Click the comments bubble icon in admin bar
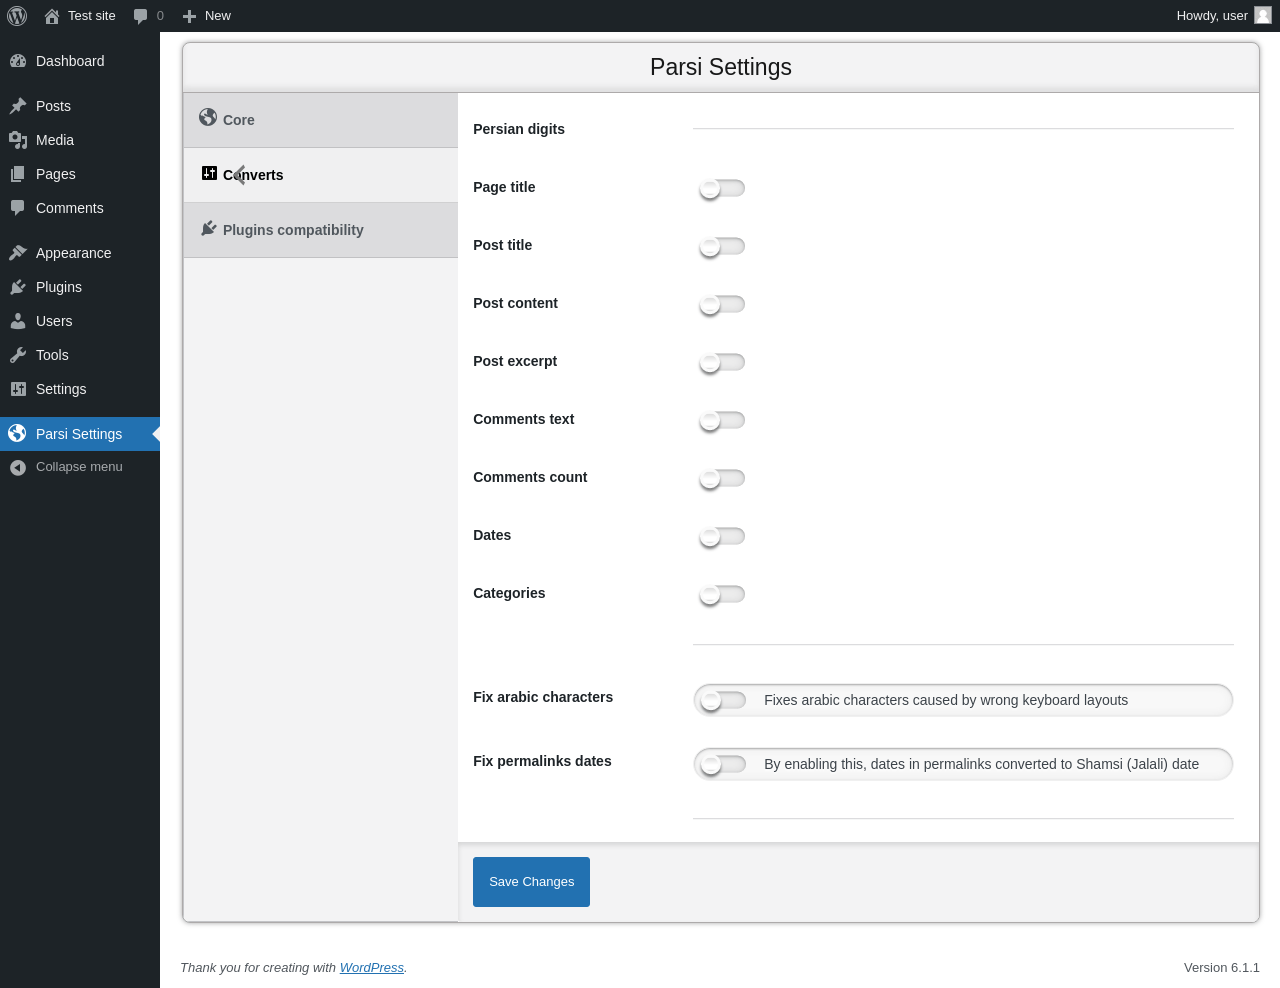 (x=141, y=16)
